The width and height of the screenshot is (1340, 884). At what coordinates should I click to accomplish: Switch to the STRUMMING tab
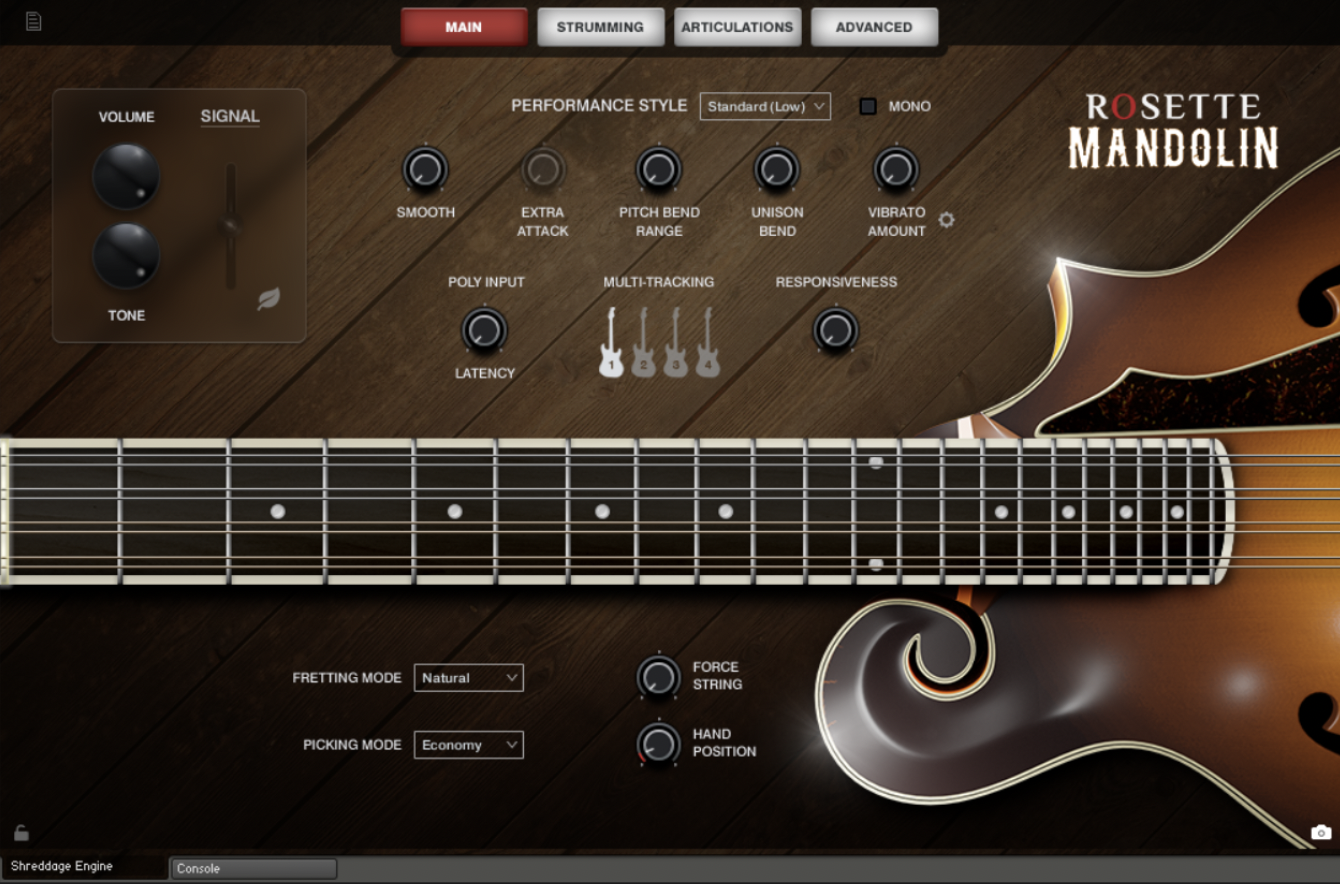point(600,27)
